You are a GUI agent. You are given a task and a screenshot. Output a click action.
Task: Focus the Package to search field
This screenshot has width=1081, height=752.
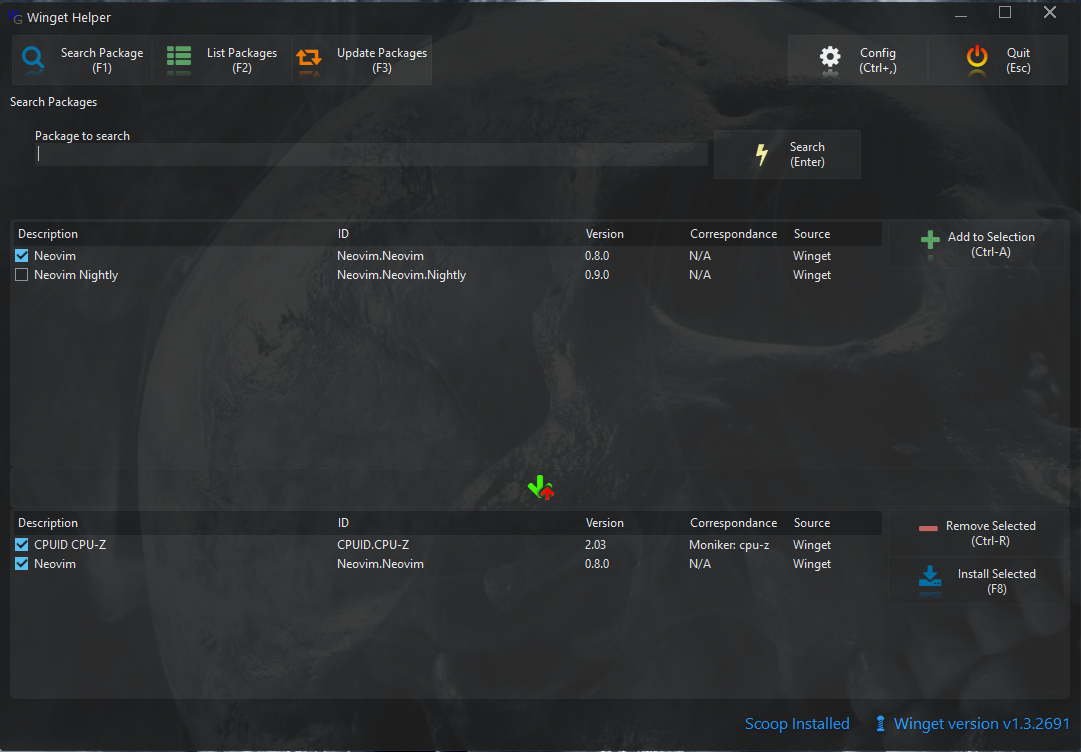371,154
